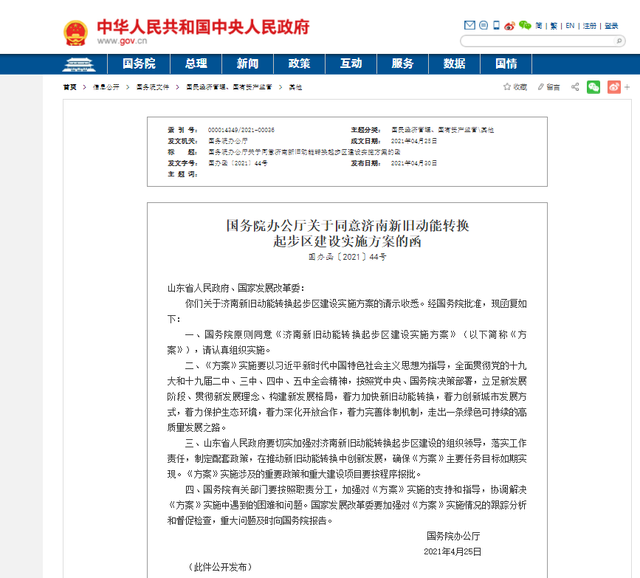The height and width of the screenshot is (578, 640).
Task: Click the national emblem logo
Action: click(74, 31)
